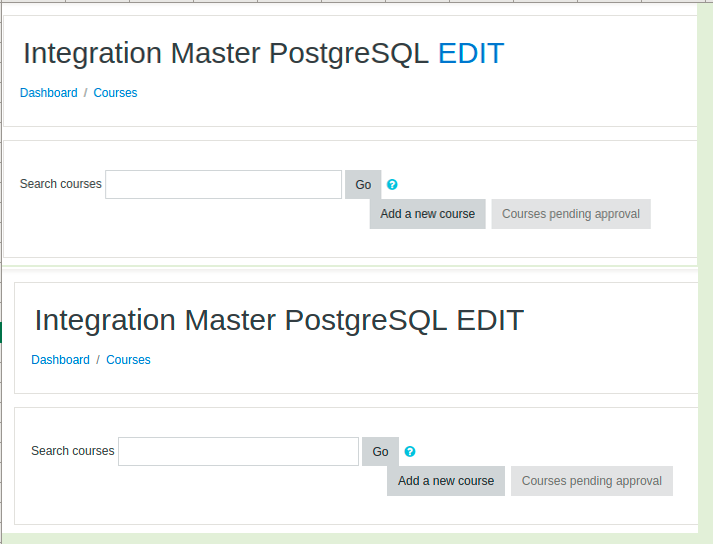This screenshot has height=544, width=713.
Task: Focus the lower Search courses text field
Action: (x=238, y=451)
